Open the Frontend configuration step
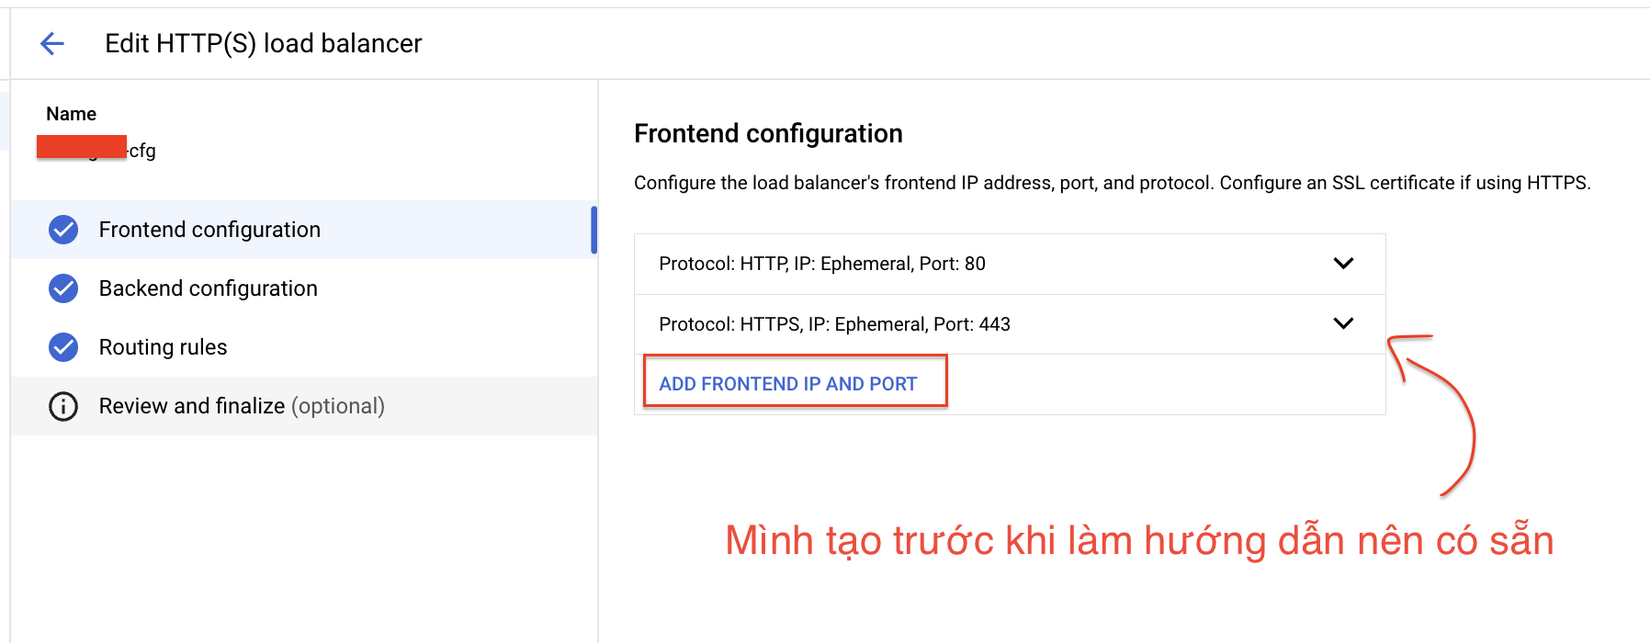Viewport: 1650px width, 643px height. click(209, 230)
